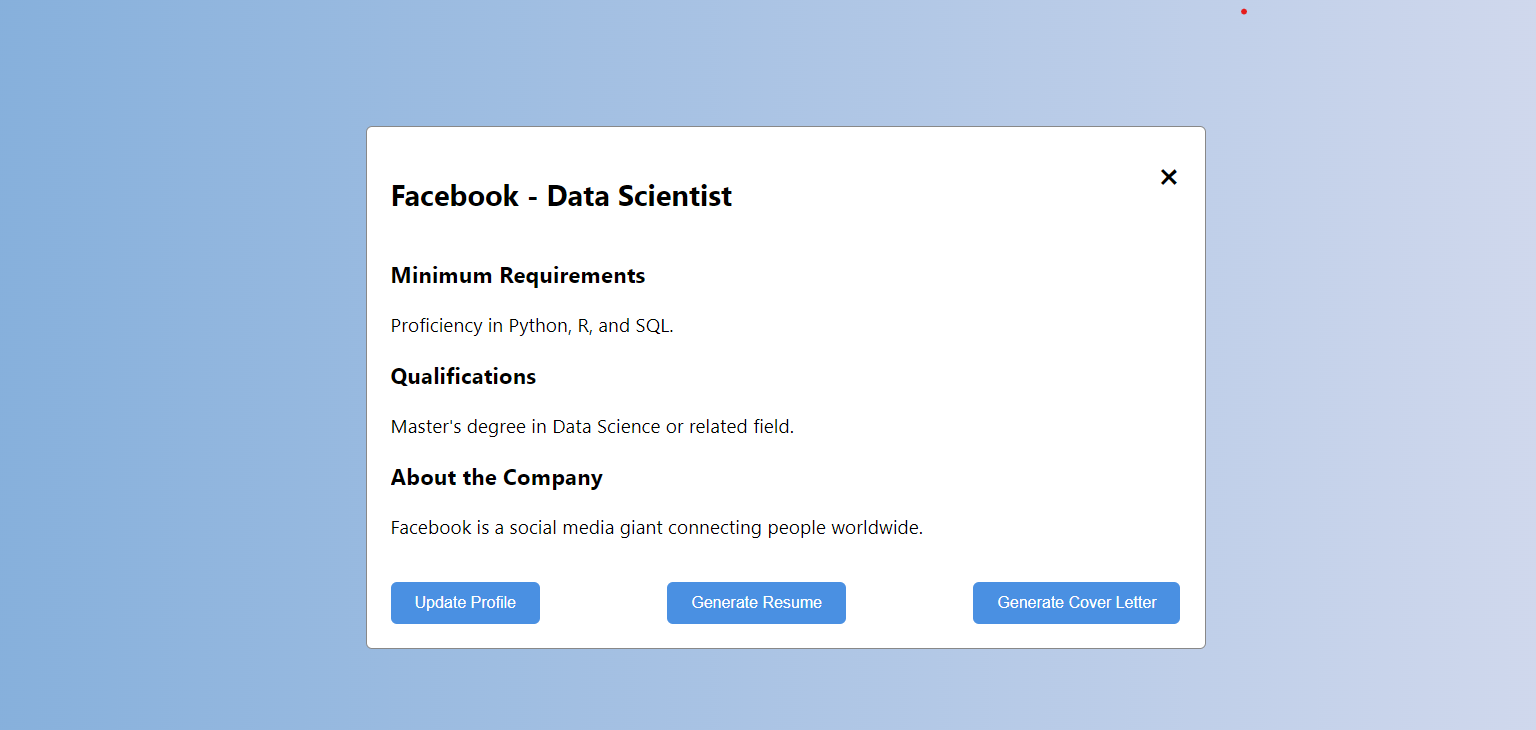Click Generate Cover Letter
Image resolution: width=1536 pixels, height=730 pixels.
pyautogui.click(x=1076, y=603)
